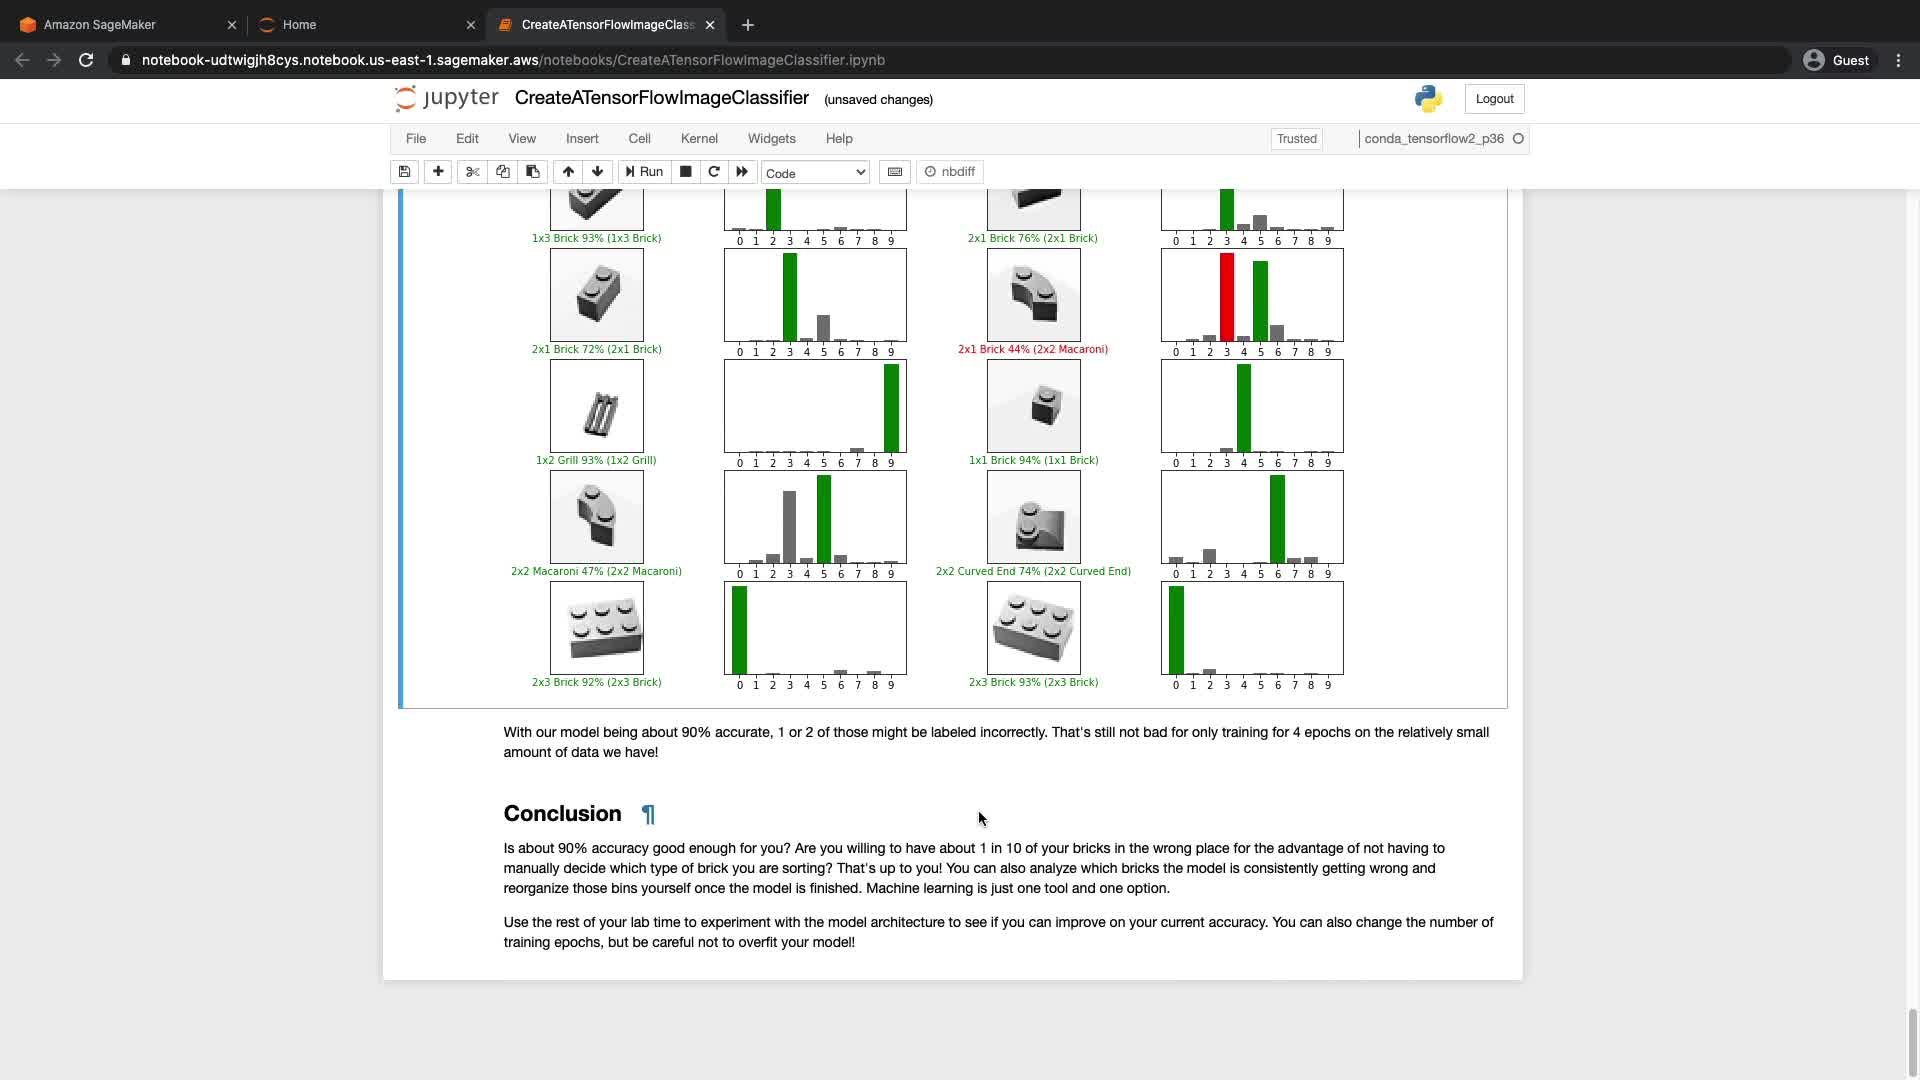The height and width of the screenshot is (1080, 1920).
Task: Restart and run all with fast-forward icon
Action: tap(742, 172)
